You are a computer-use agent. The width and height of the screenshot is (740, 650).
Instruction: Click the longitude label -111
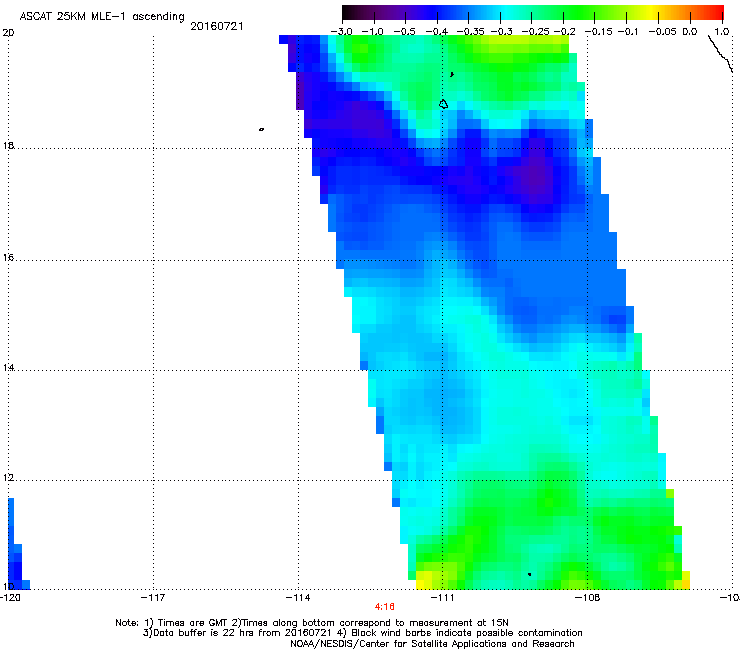tap(443, 598)
